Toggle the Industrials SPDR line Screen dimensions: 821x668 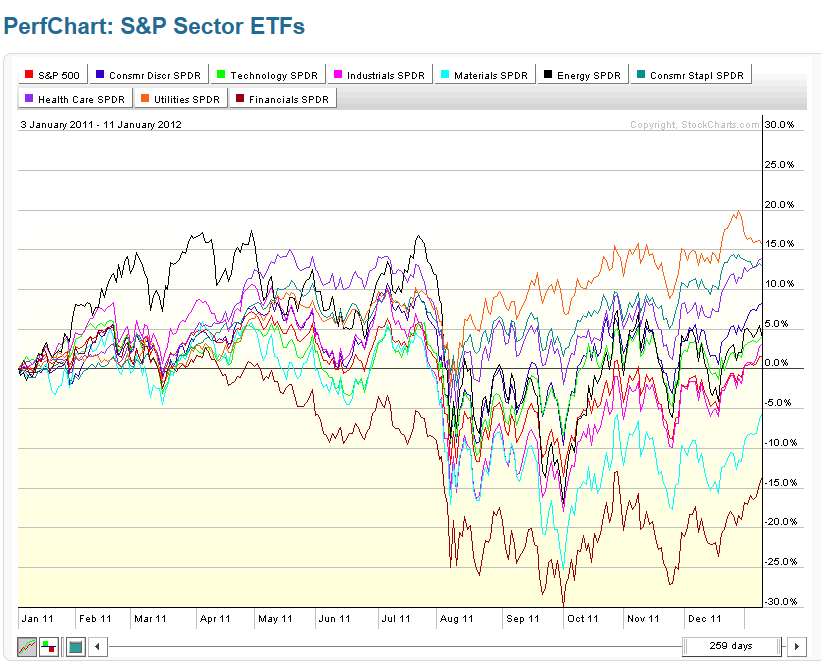point(378,75)
